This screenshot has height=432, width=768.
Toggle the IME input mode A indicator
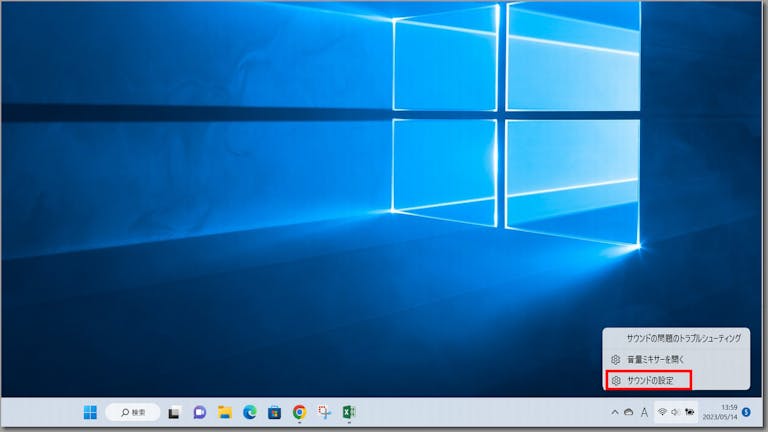click(644, 413)
